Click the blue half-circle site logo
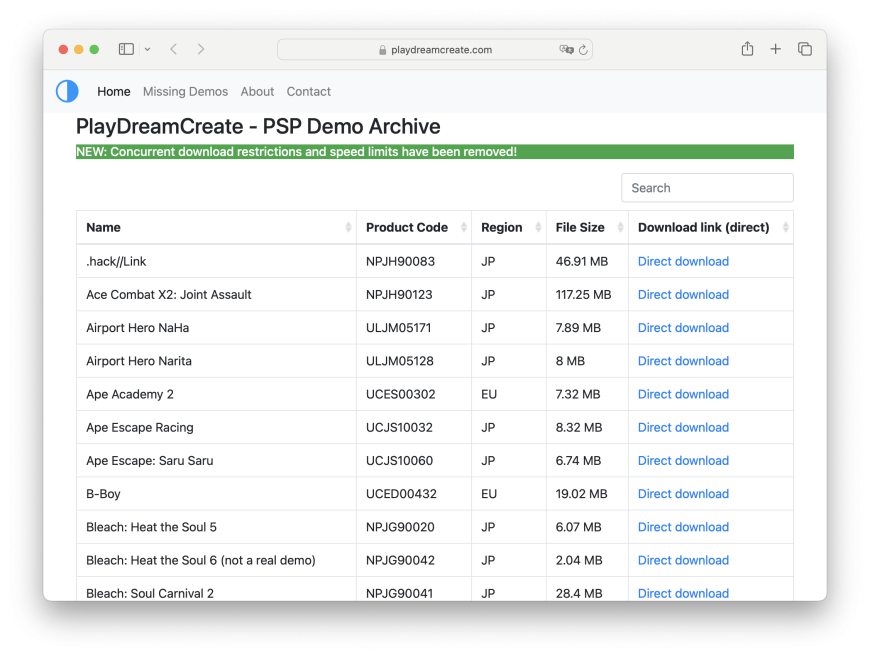Viewport: 870px width, 658px height. (67, 92)
